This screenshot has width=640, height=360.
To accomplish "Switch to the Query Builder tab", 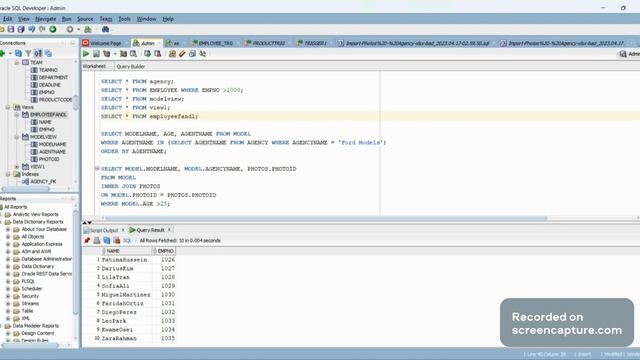I will pos(131,67).
